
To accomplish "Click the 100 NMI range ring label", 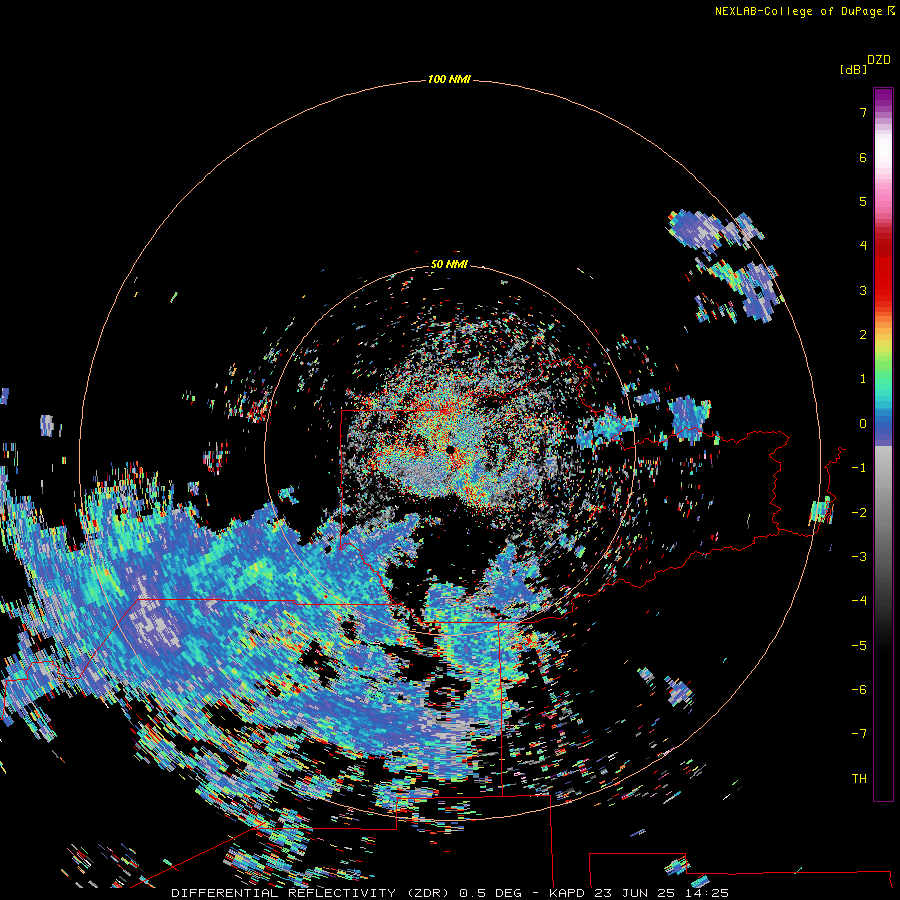I will [449, 79].
